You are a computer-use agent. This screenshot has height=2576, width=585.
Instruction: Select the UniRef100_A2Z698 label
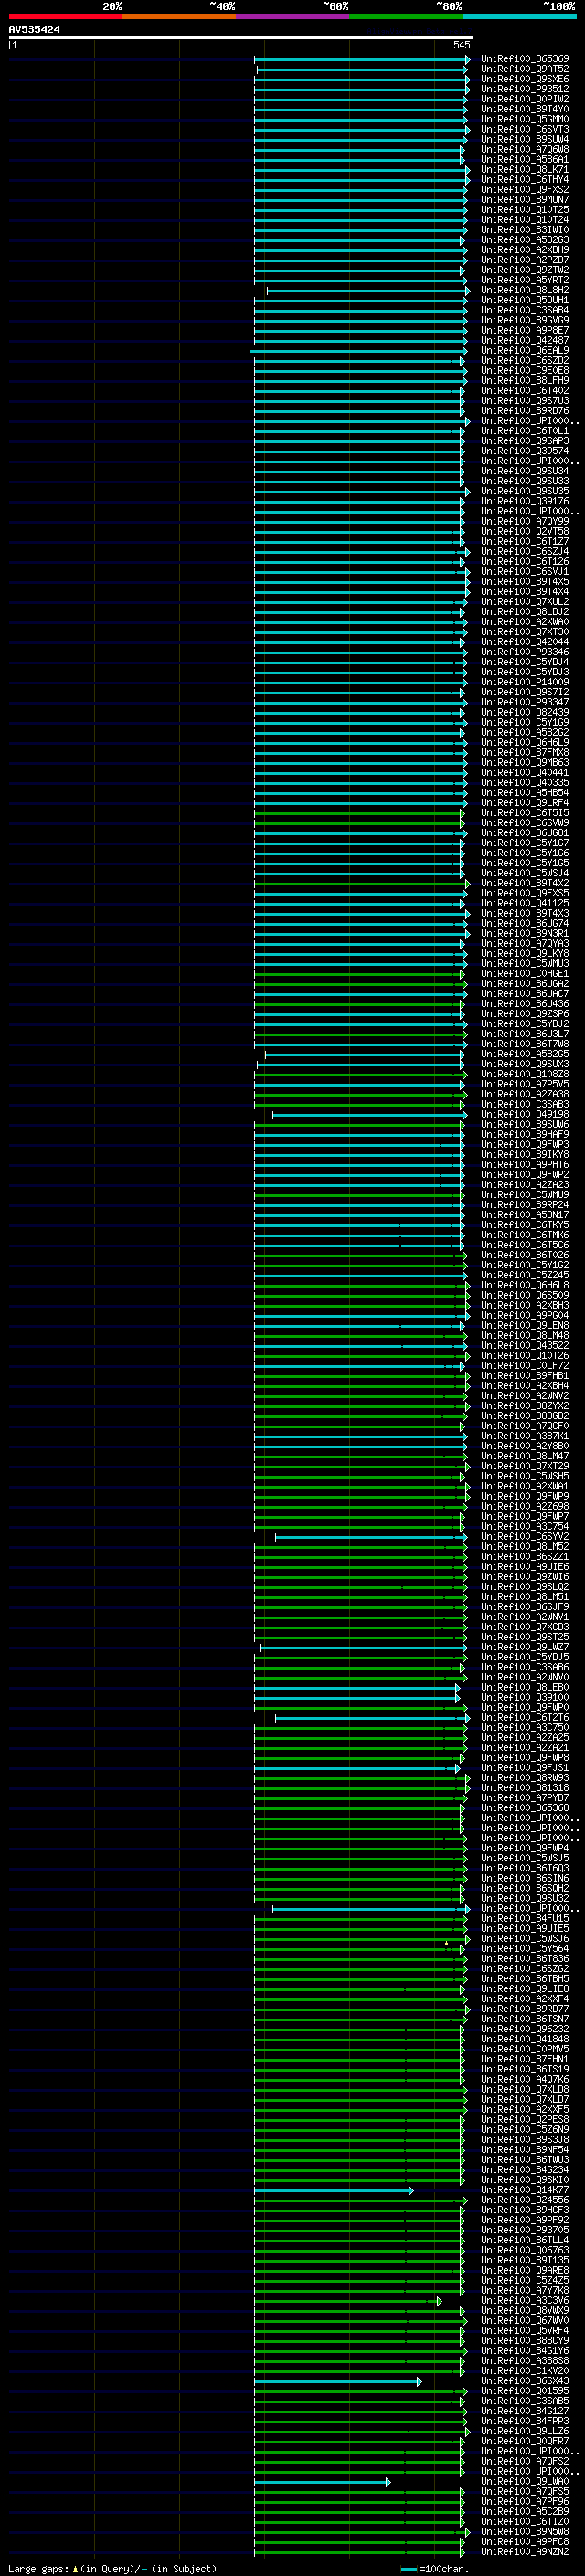pos(524,1507)
